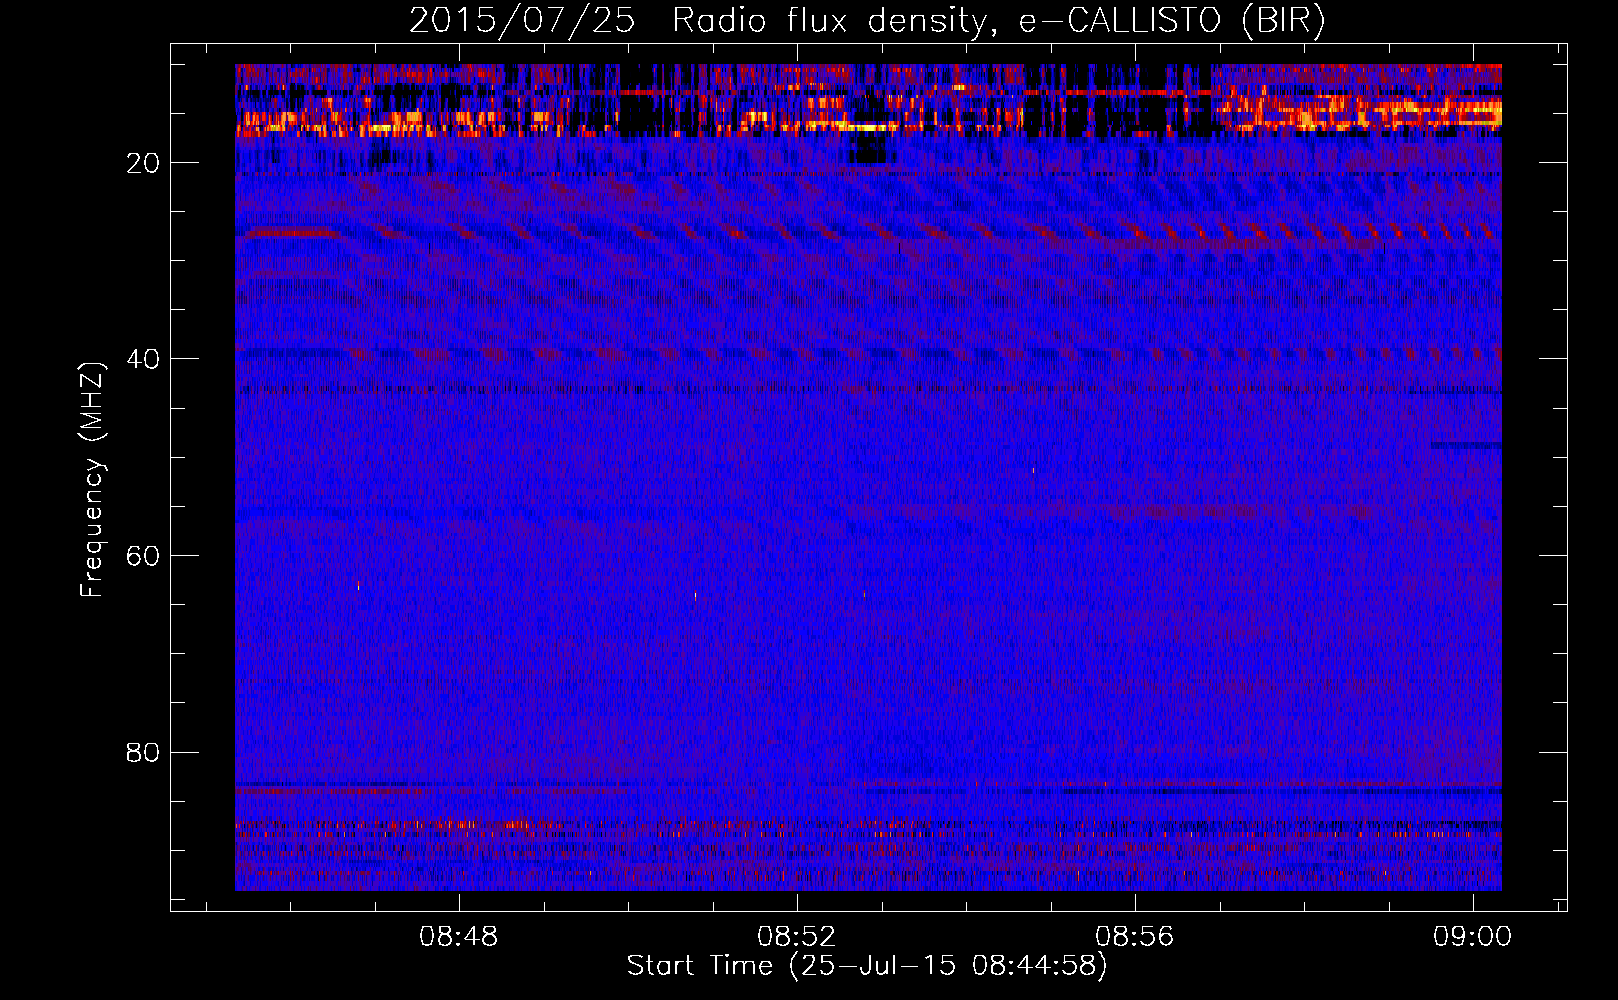The height and width of the screenshot is (1000, 1618).
Task: Select the "60" frequency tick label
Action: (x=144, y=556)
